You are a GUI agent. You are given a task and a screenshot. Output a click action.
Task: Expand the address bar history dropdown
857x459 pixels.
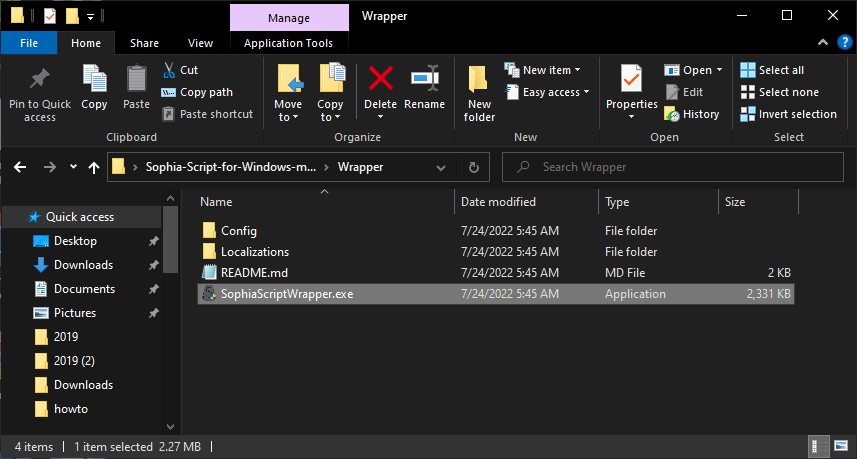(x=441, y=167)
